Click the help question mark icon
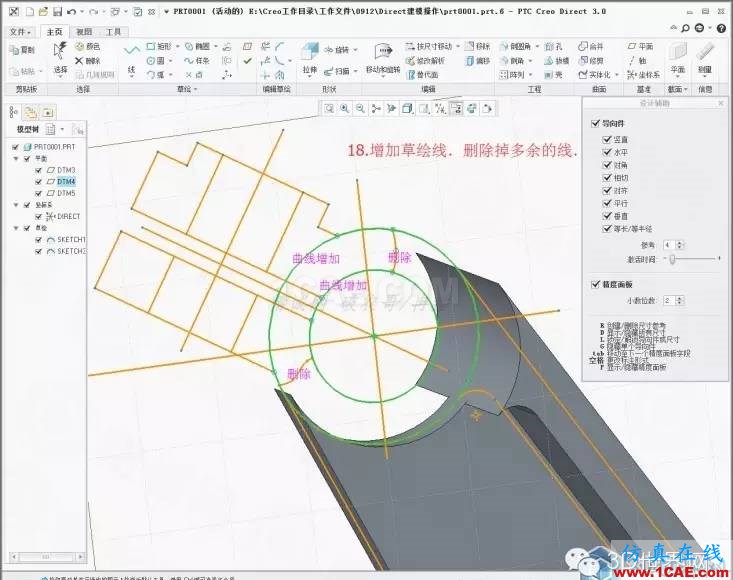 pyautogui.click(x=722, y=28)
